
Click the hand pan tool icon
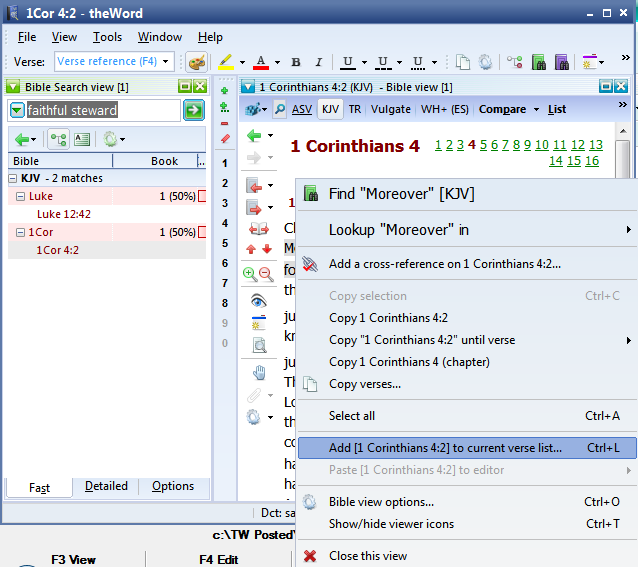pos(259,372)
